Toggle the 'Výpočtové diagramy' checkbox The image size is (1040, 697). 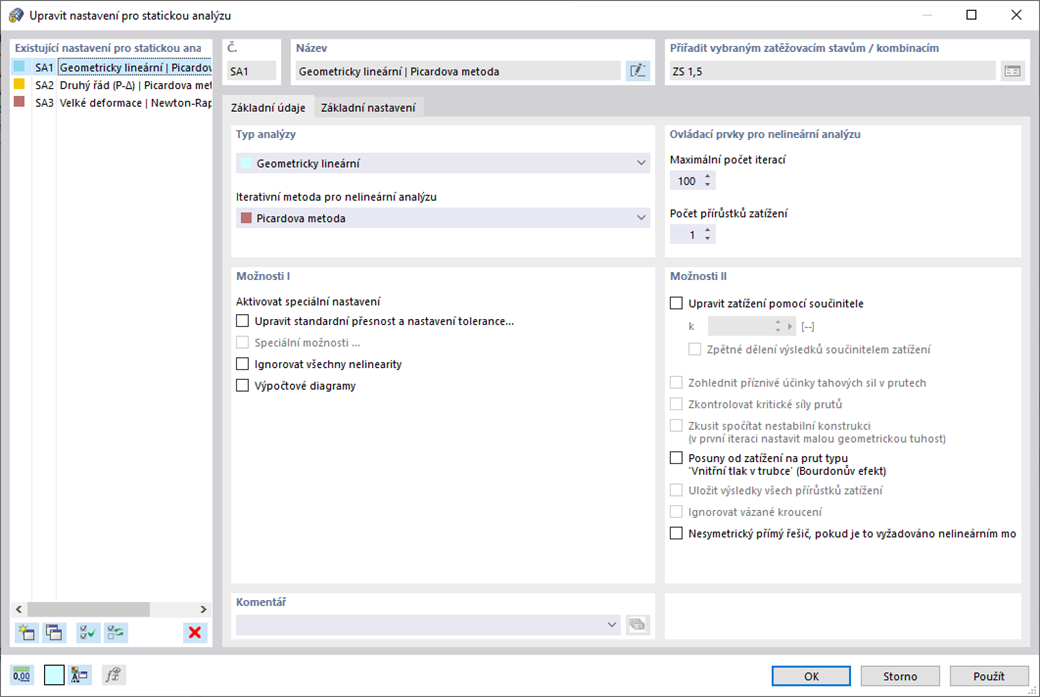(242, 386)
